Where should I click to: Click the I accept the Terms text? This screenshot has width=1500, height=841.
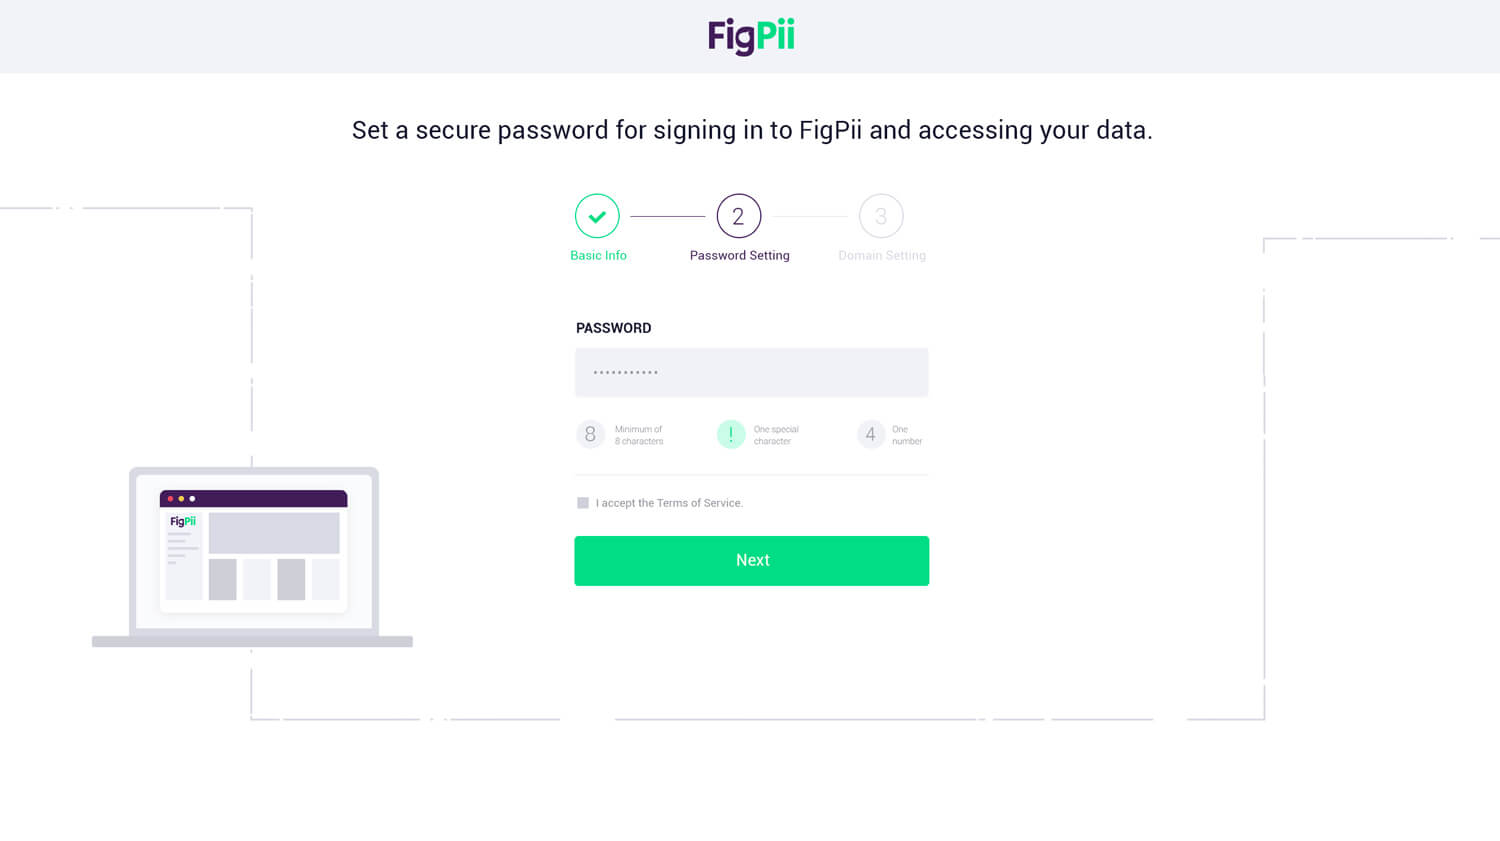[x=669, y=503]
